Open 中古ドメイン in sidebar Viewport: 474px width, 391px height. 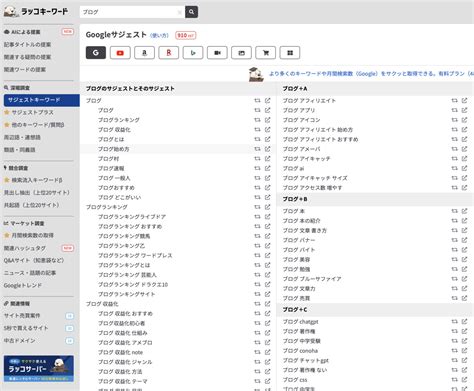(x=19, y=341)
